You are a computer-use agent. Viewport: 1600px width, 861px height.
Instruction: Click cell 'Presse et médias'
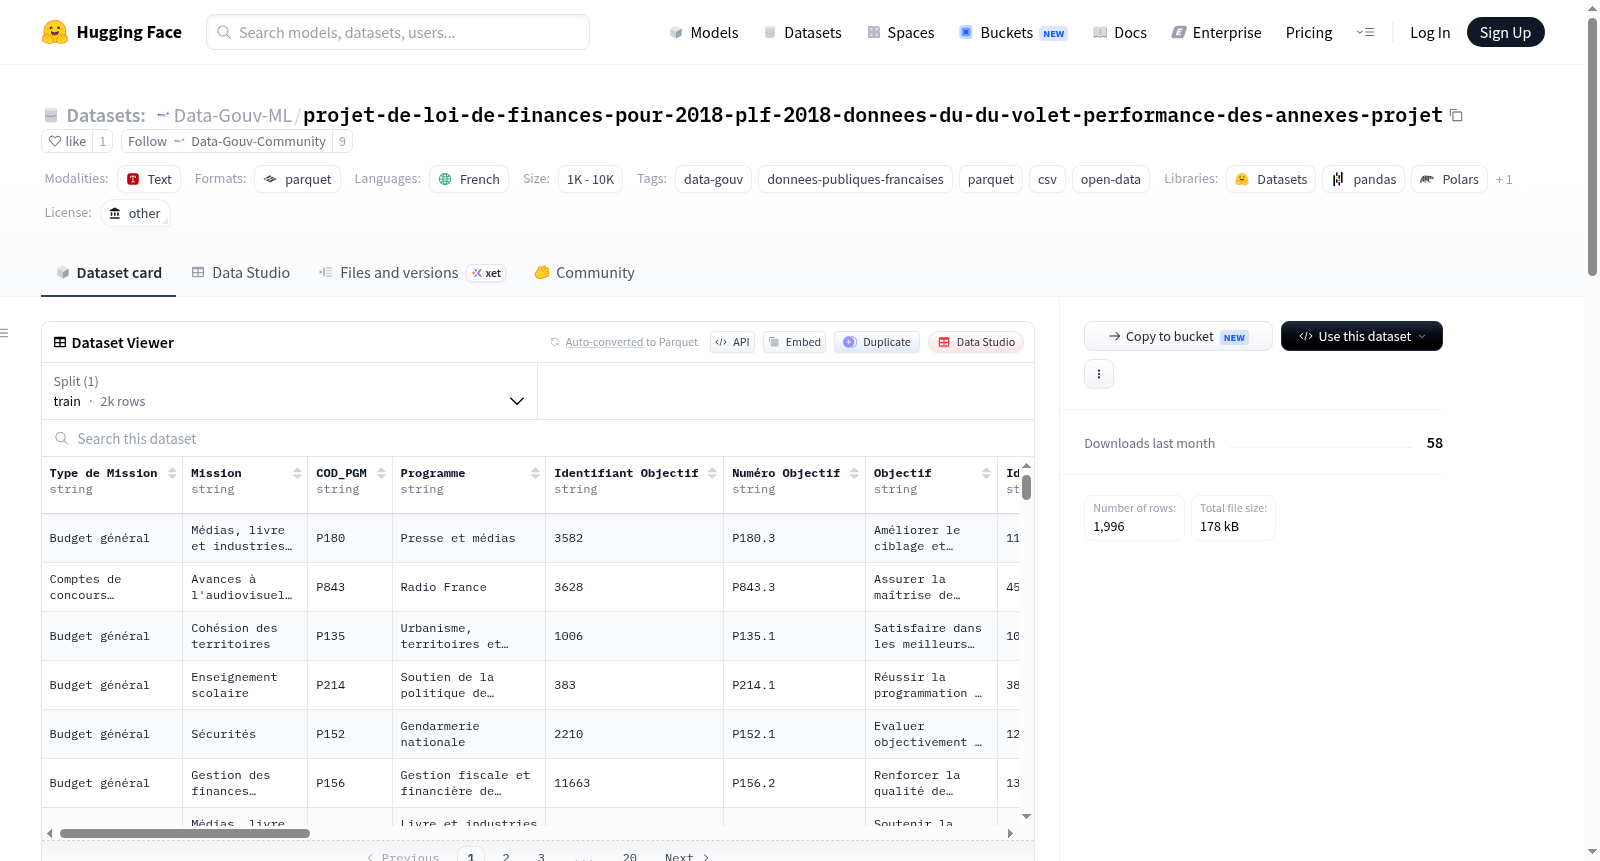pyautogui.click(x=468, y=538)
